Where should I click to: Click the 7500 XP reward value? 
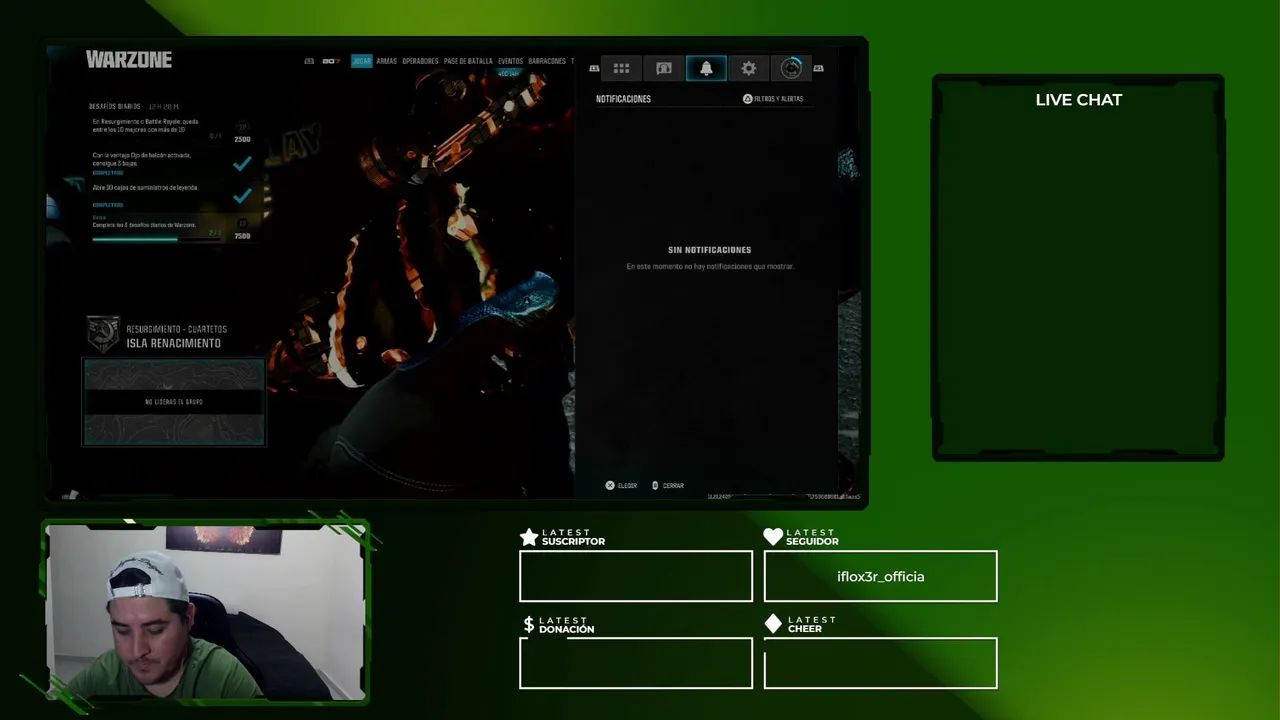tap(242, 237)
